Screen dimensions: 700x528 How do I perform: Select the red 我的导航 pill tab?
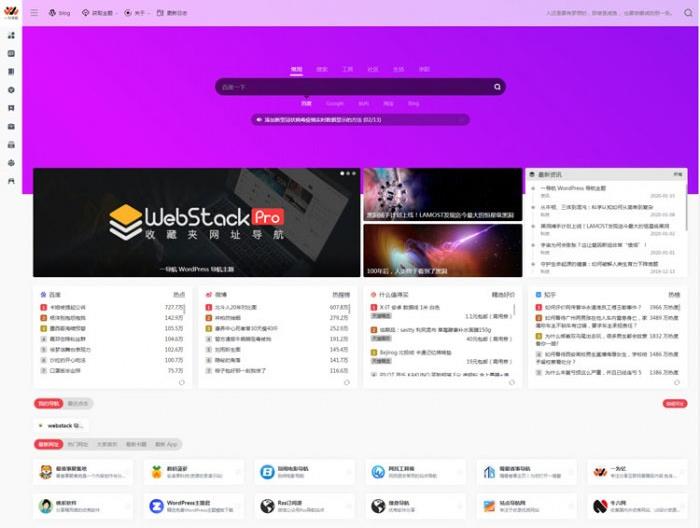tap(49, 403)
